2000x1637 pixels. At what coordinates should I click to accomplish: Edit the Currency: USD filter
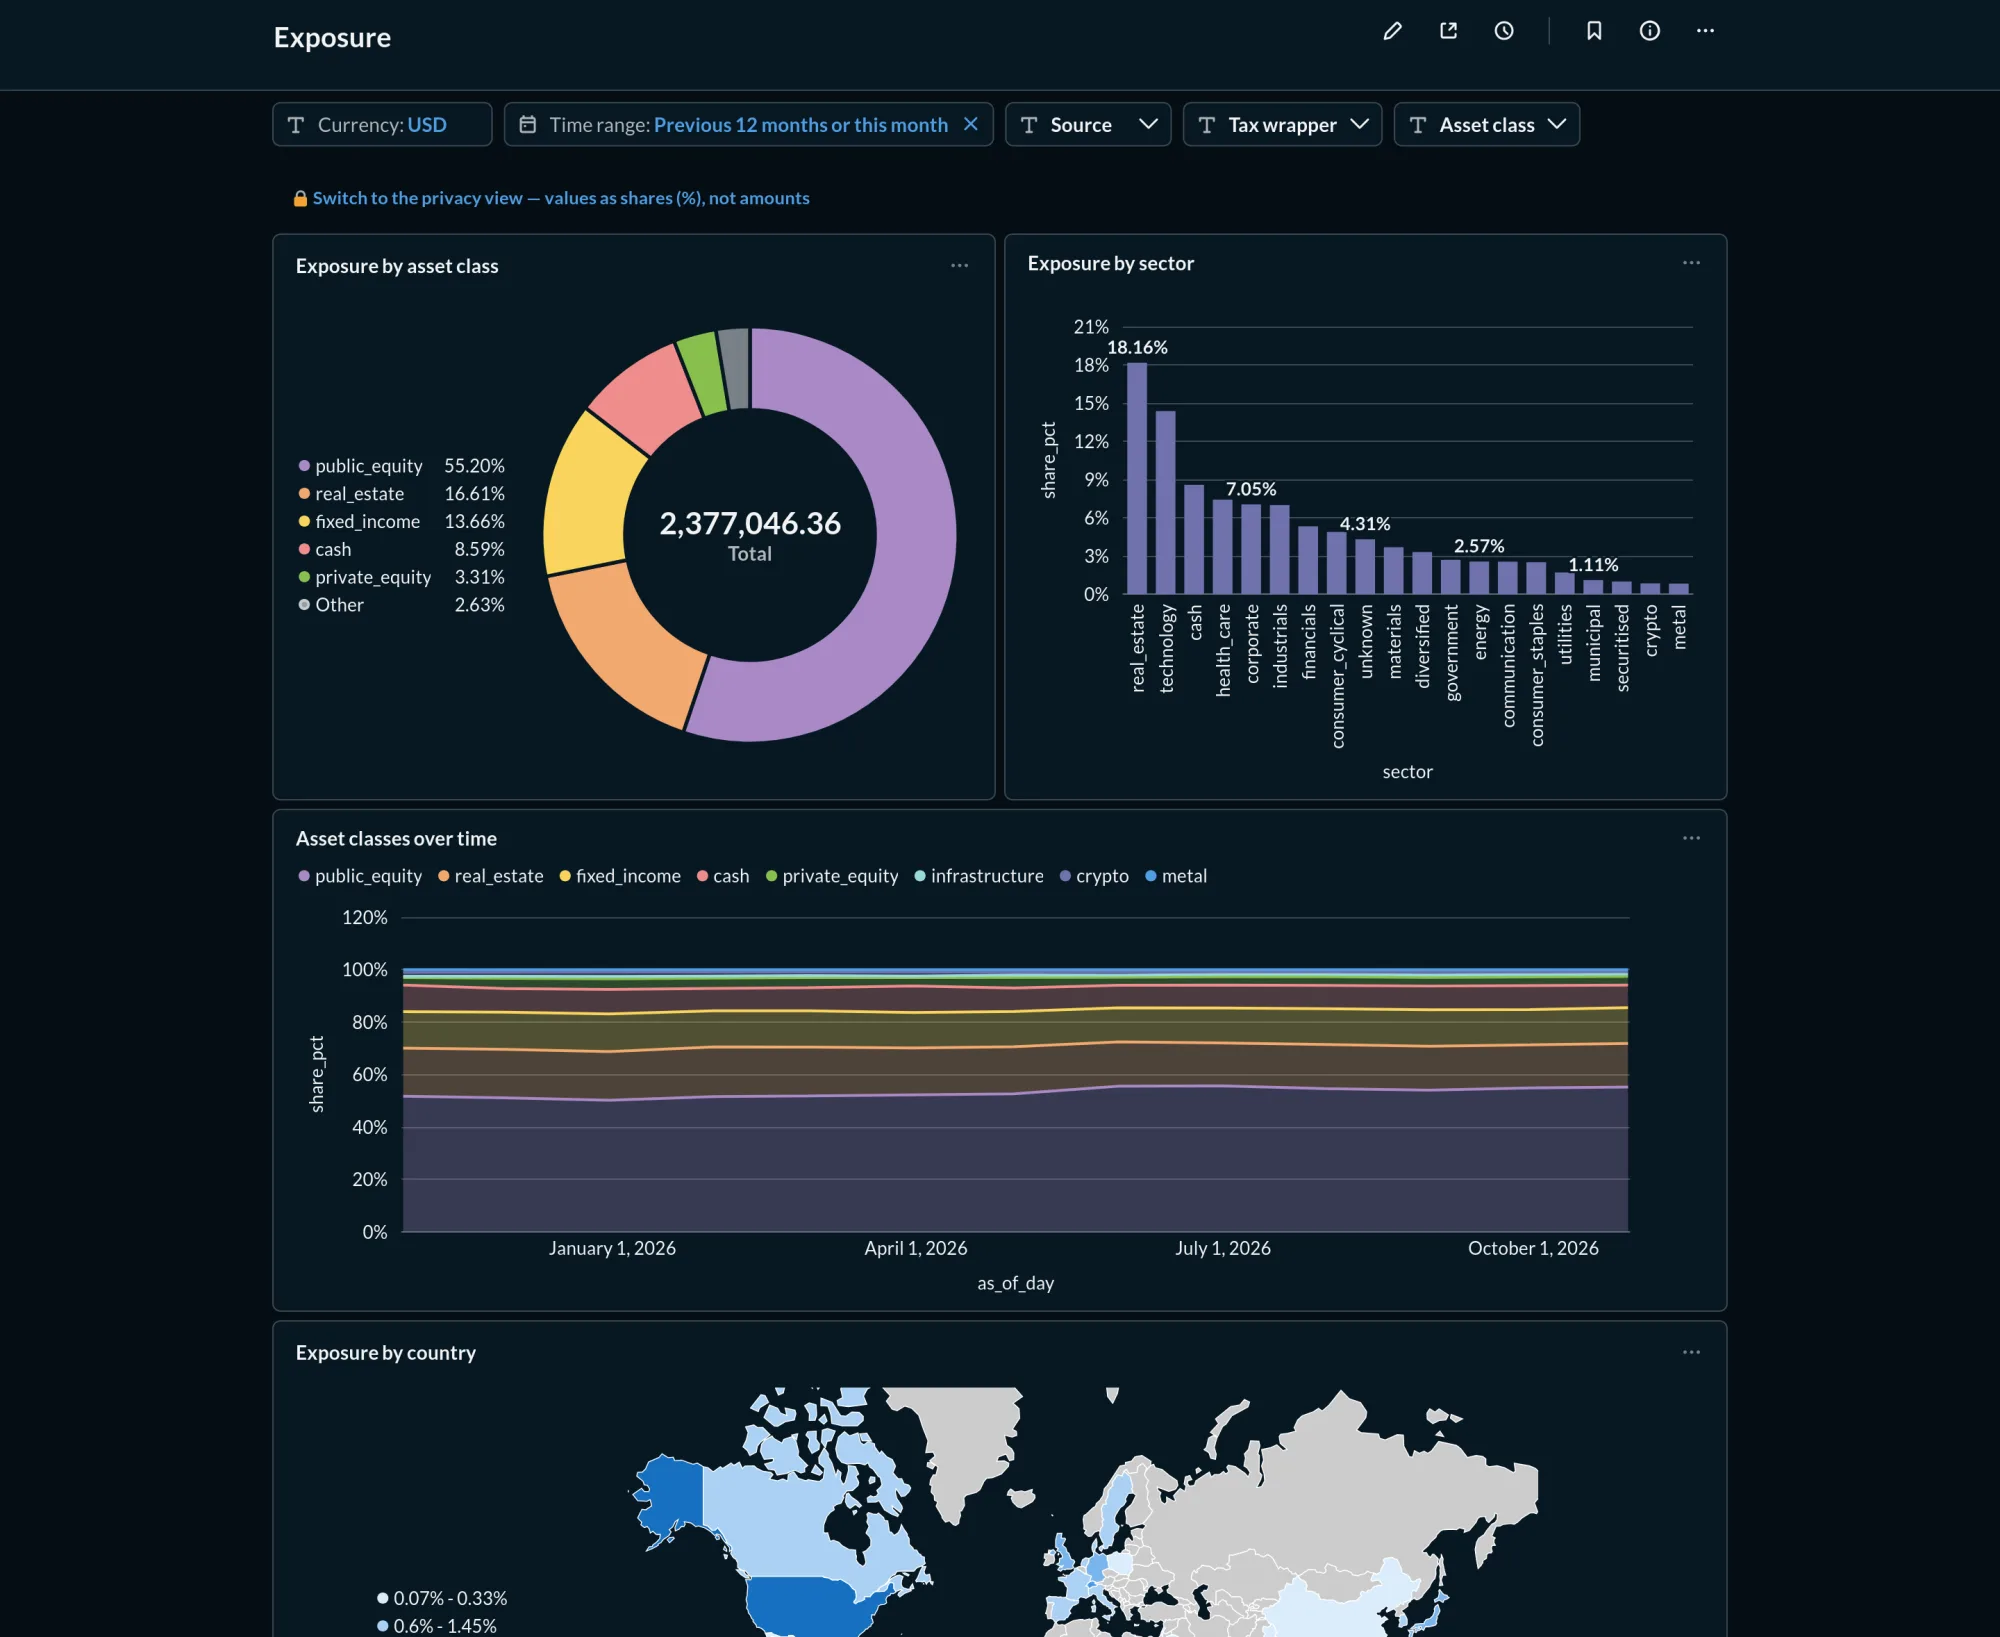pyautogui.click(x=382, y=124)
